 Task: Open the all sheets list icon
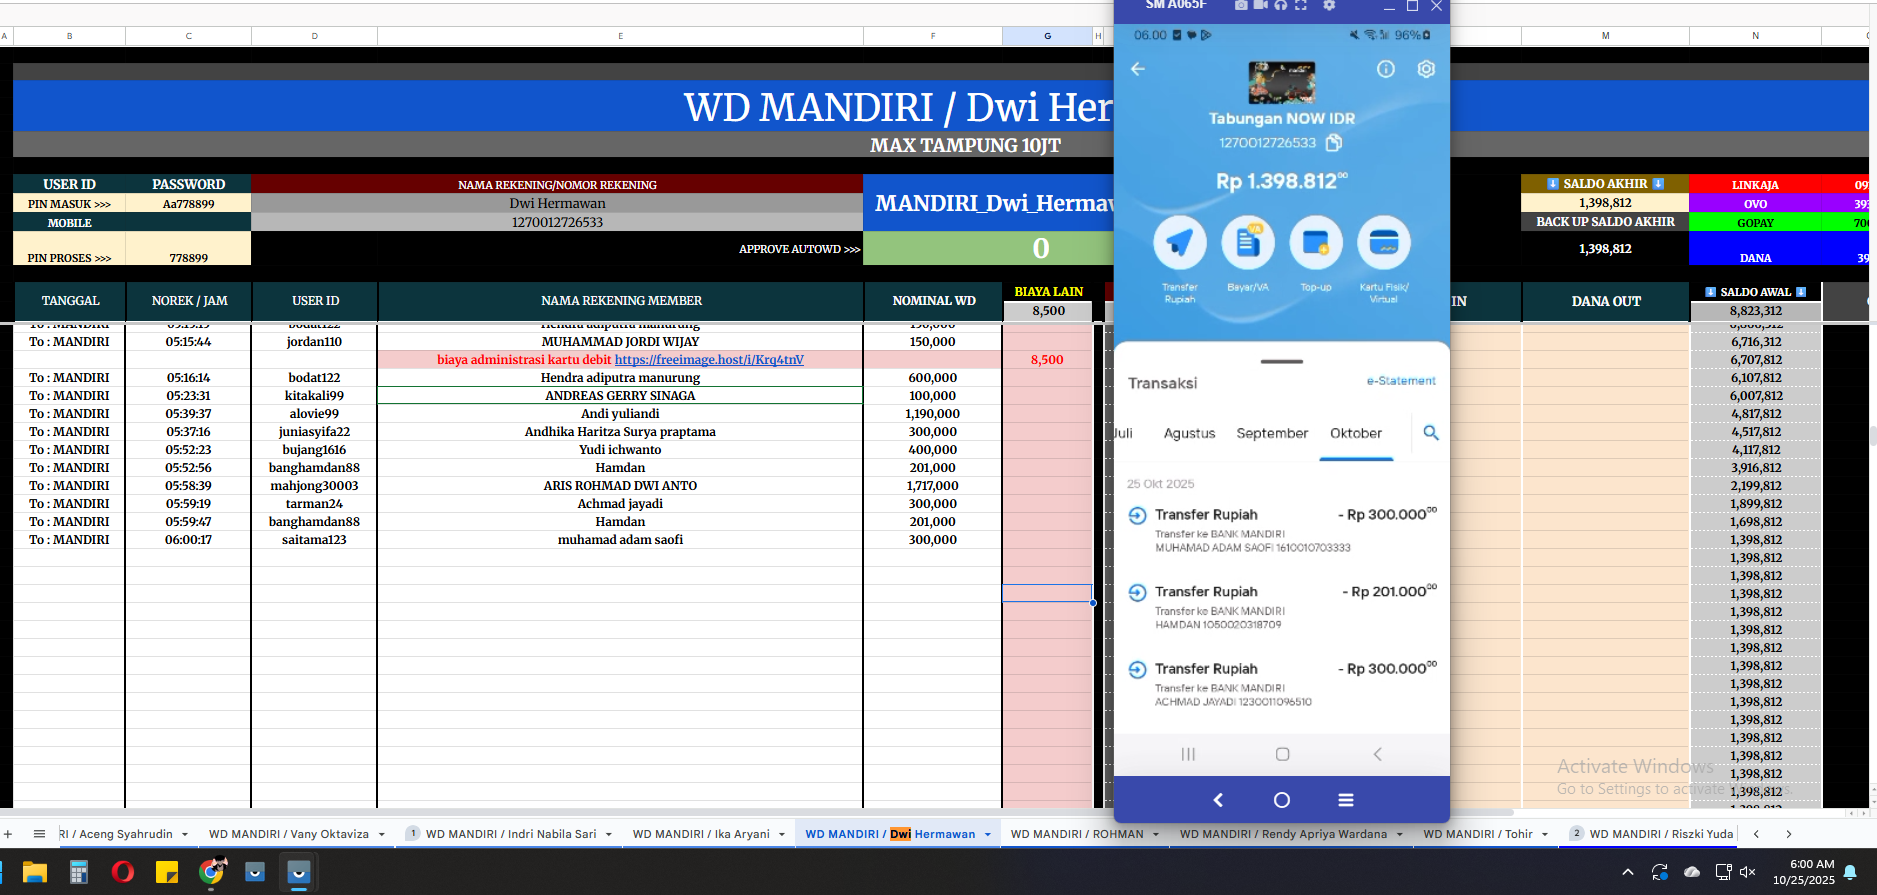(39, 834)
